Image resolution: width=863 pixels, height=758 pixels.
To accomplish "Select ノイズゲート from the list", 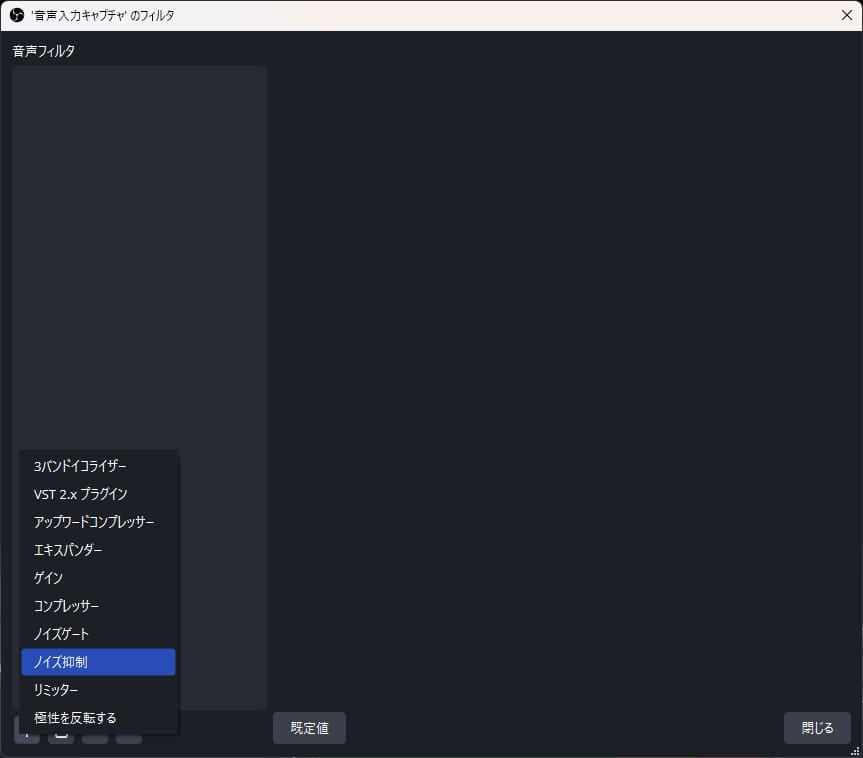I will click(x=99, y=634).
